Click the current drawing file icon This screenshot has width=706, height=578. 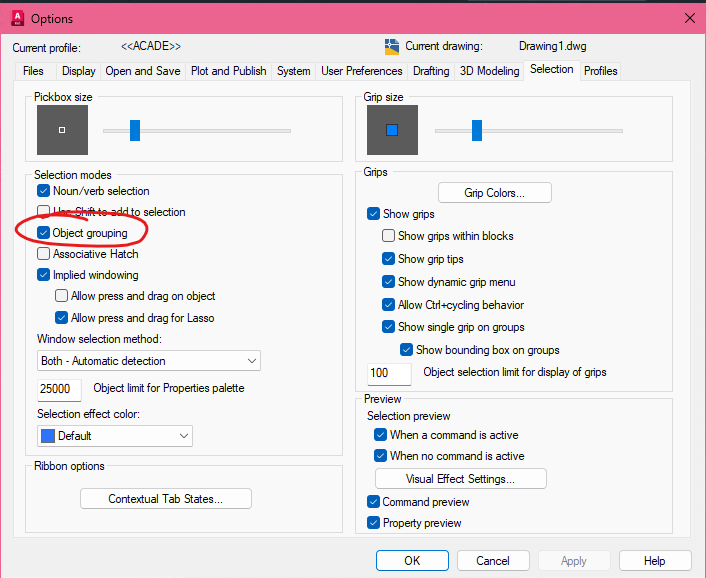point(392,47)
